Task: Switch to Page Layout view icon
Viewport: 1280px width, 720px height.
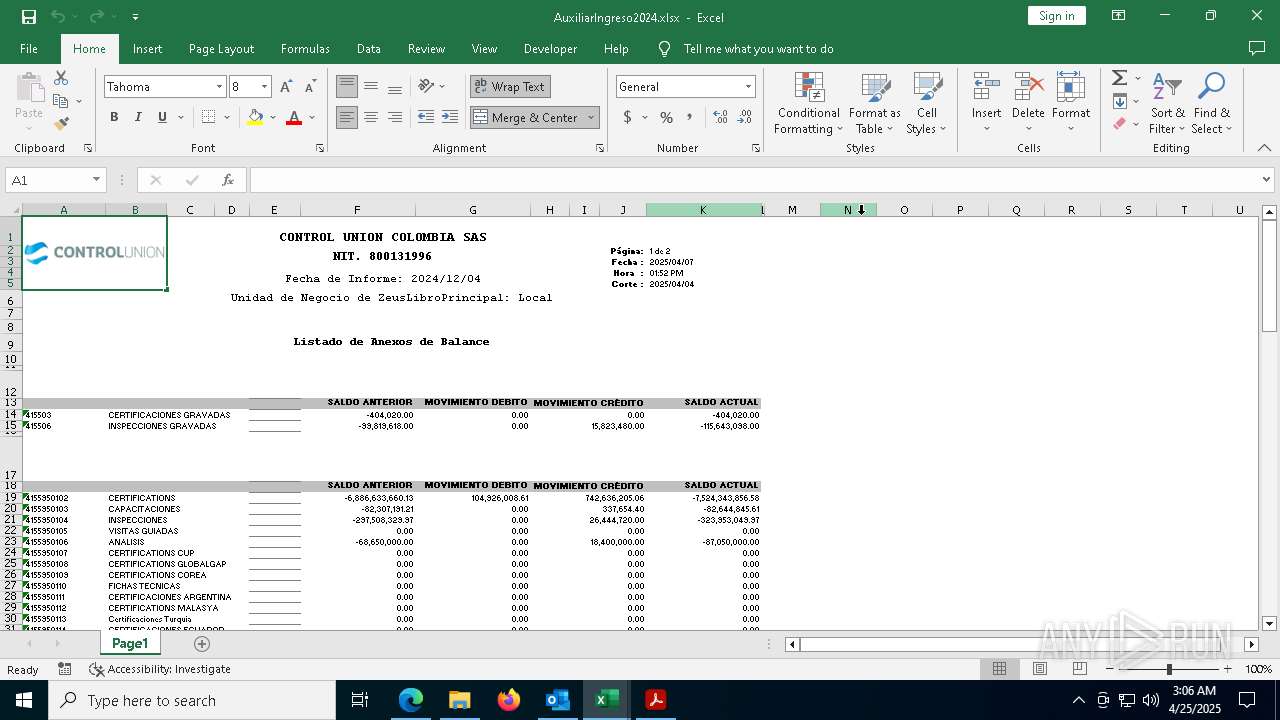Action: pyautogui.click(x=1040, y=669)
